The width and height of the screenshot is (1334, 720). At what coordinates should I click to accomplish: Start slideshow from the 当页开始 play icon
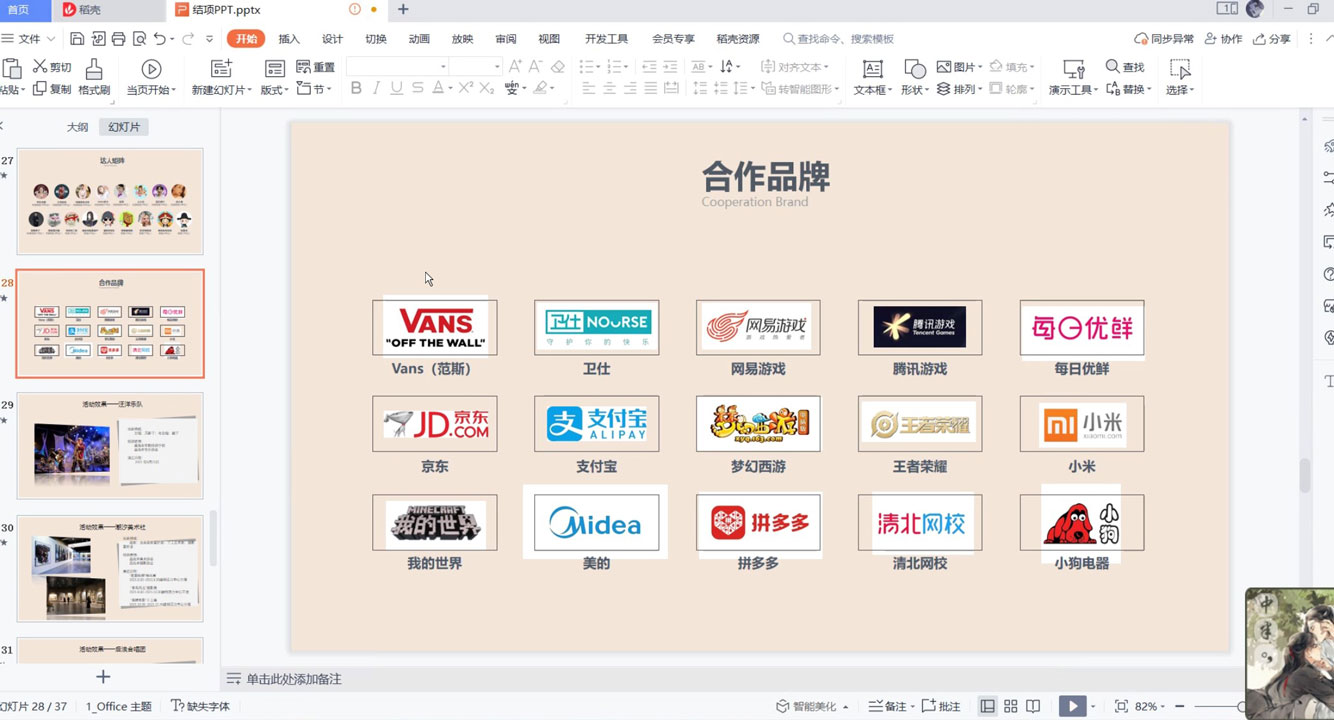[x=151, y=69]
